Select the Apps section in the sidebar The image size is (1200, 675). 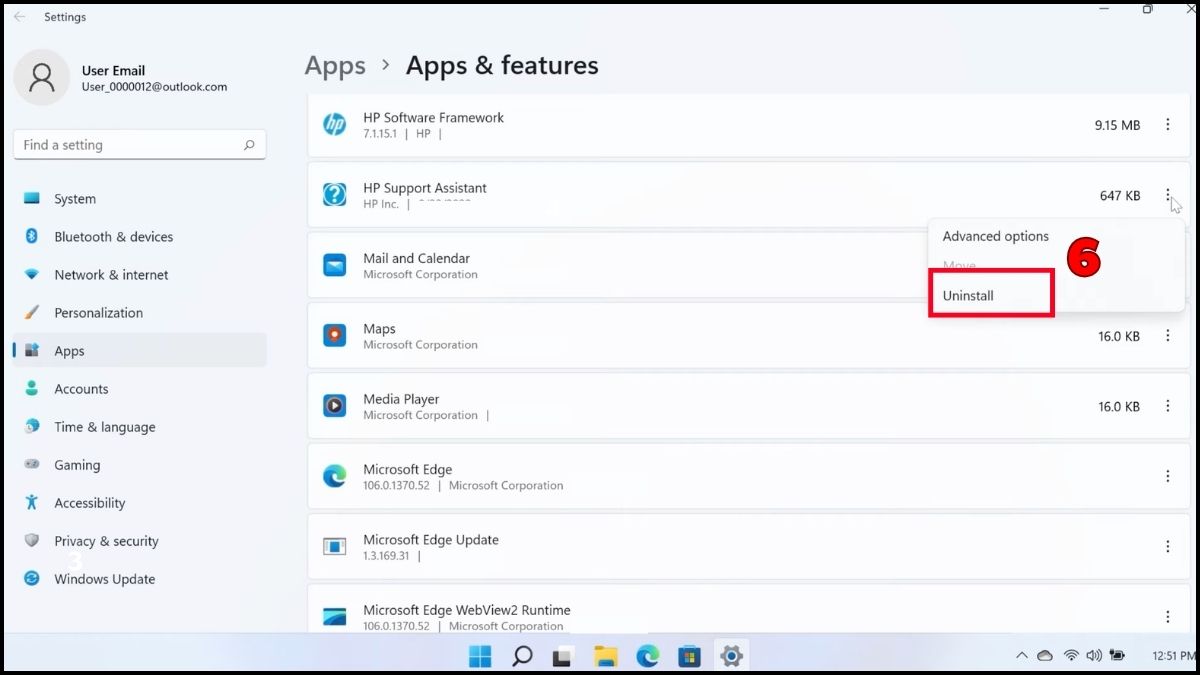pyautogui.click(x=140, y=351)
